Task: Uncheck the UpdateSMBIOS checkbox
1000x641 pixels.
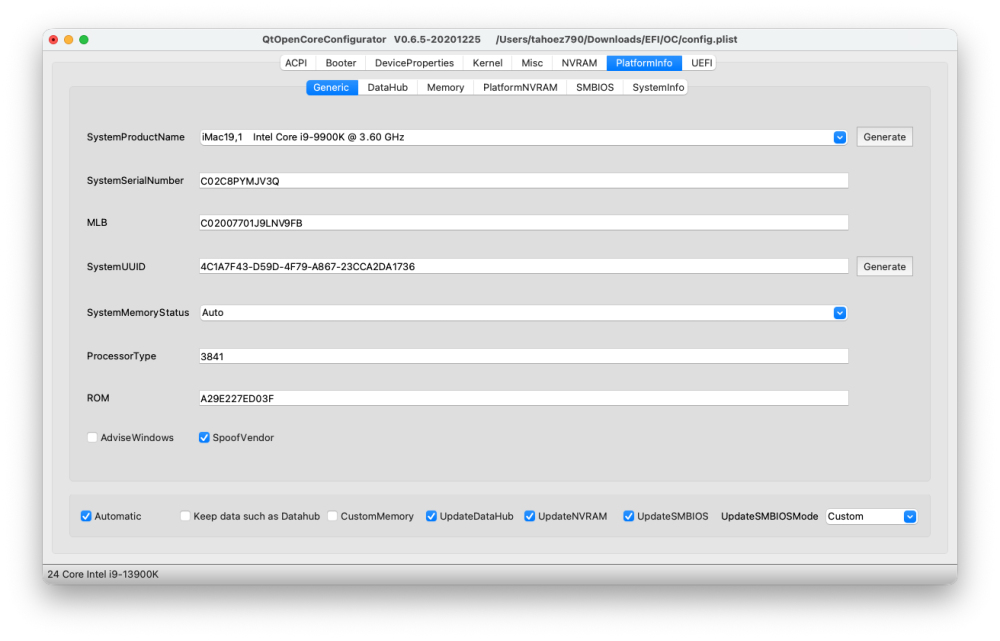Action: coord(628,516)
